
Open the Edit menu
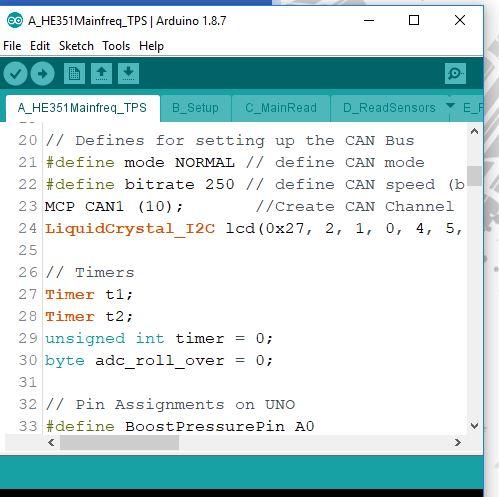[40, 46]
